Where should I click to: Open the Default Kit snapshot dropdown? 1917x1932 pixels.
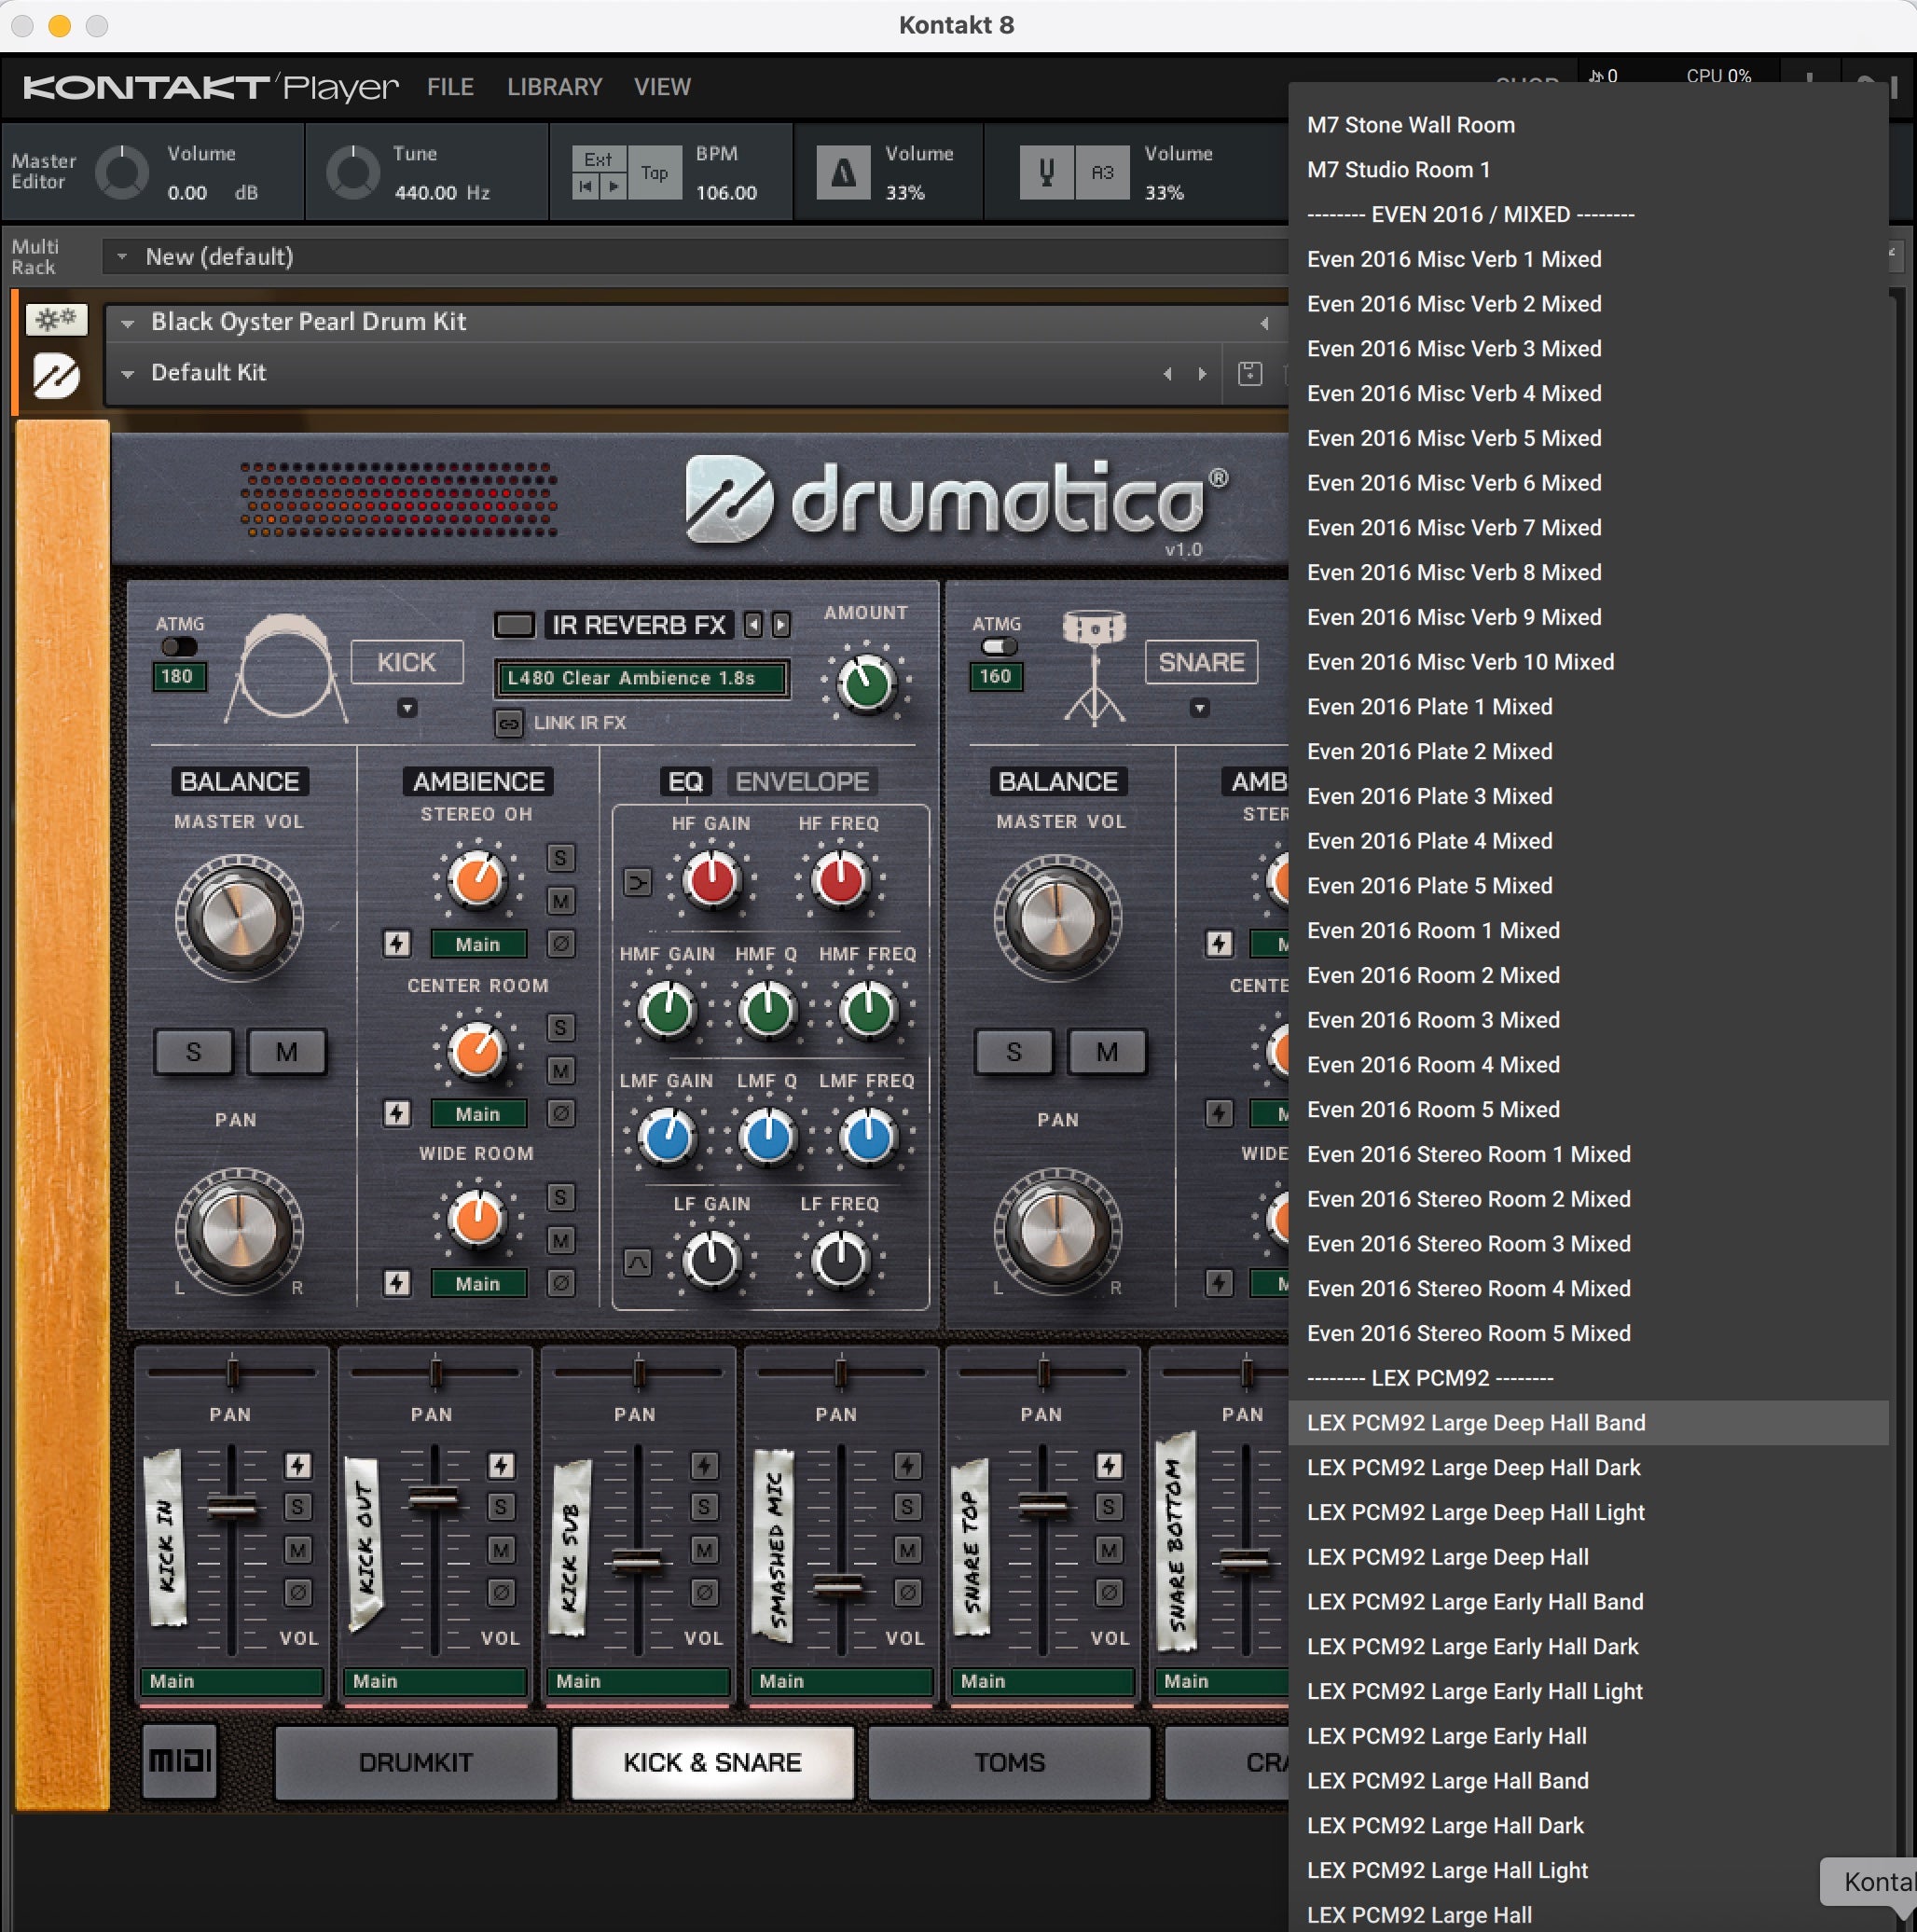[127, 374]
